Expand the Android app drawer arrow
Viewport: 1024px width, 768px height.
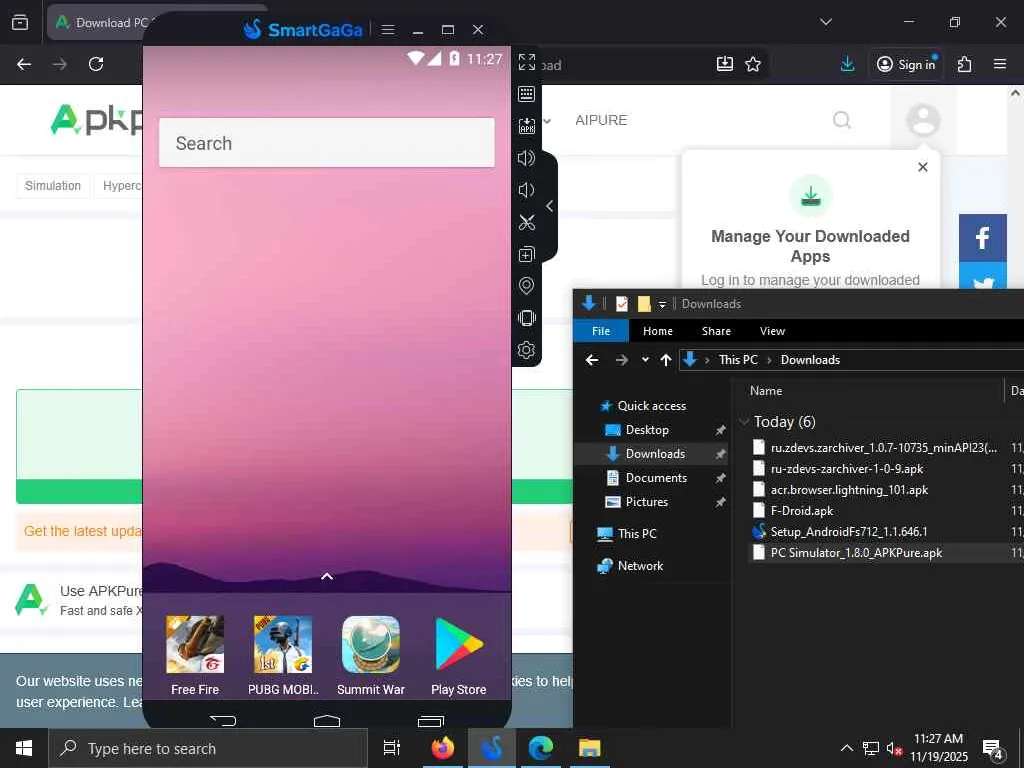(327, 576)
